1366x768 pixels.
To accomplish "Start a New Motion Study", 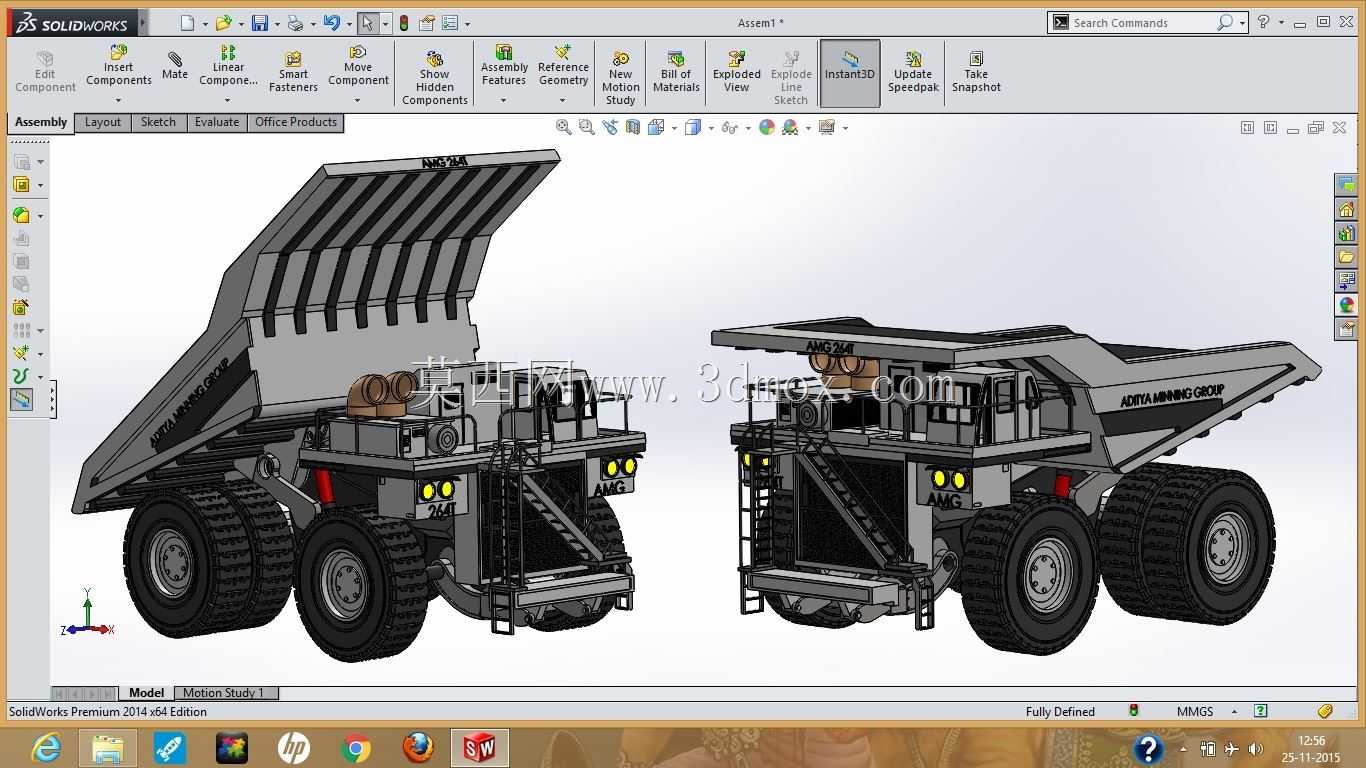I will 620,78.
